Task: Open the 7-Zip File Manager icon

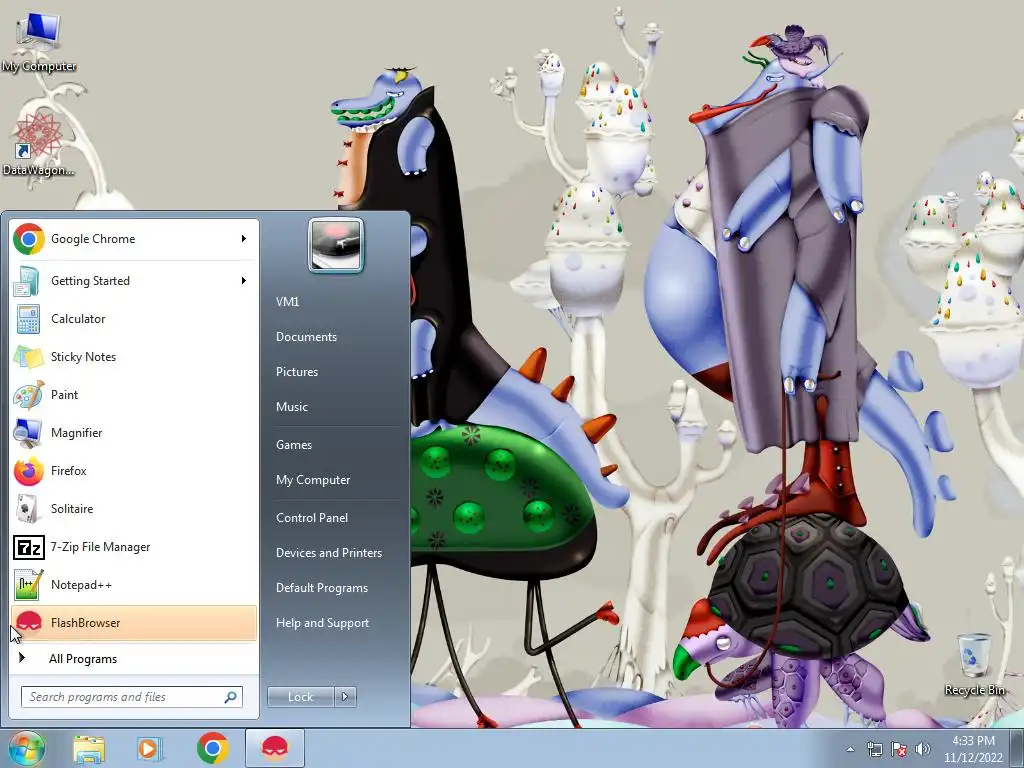Action: (x=29, y=547)
